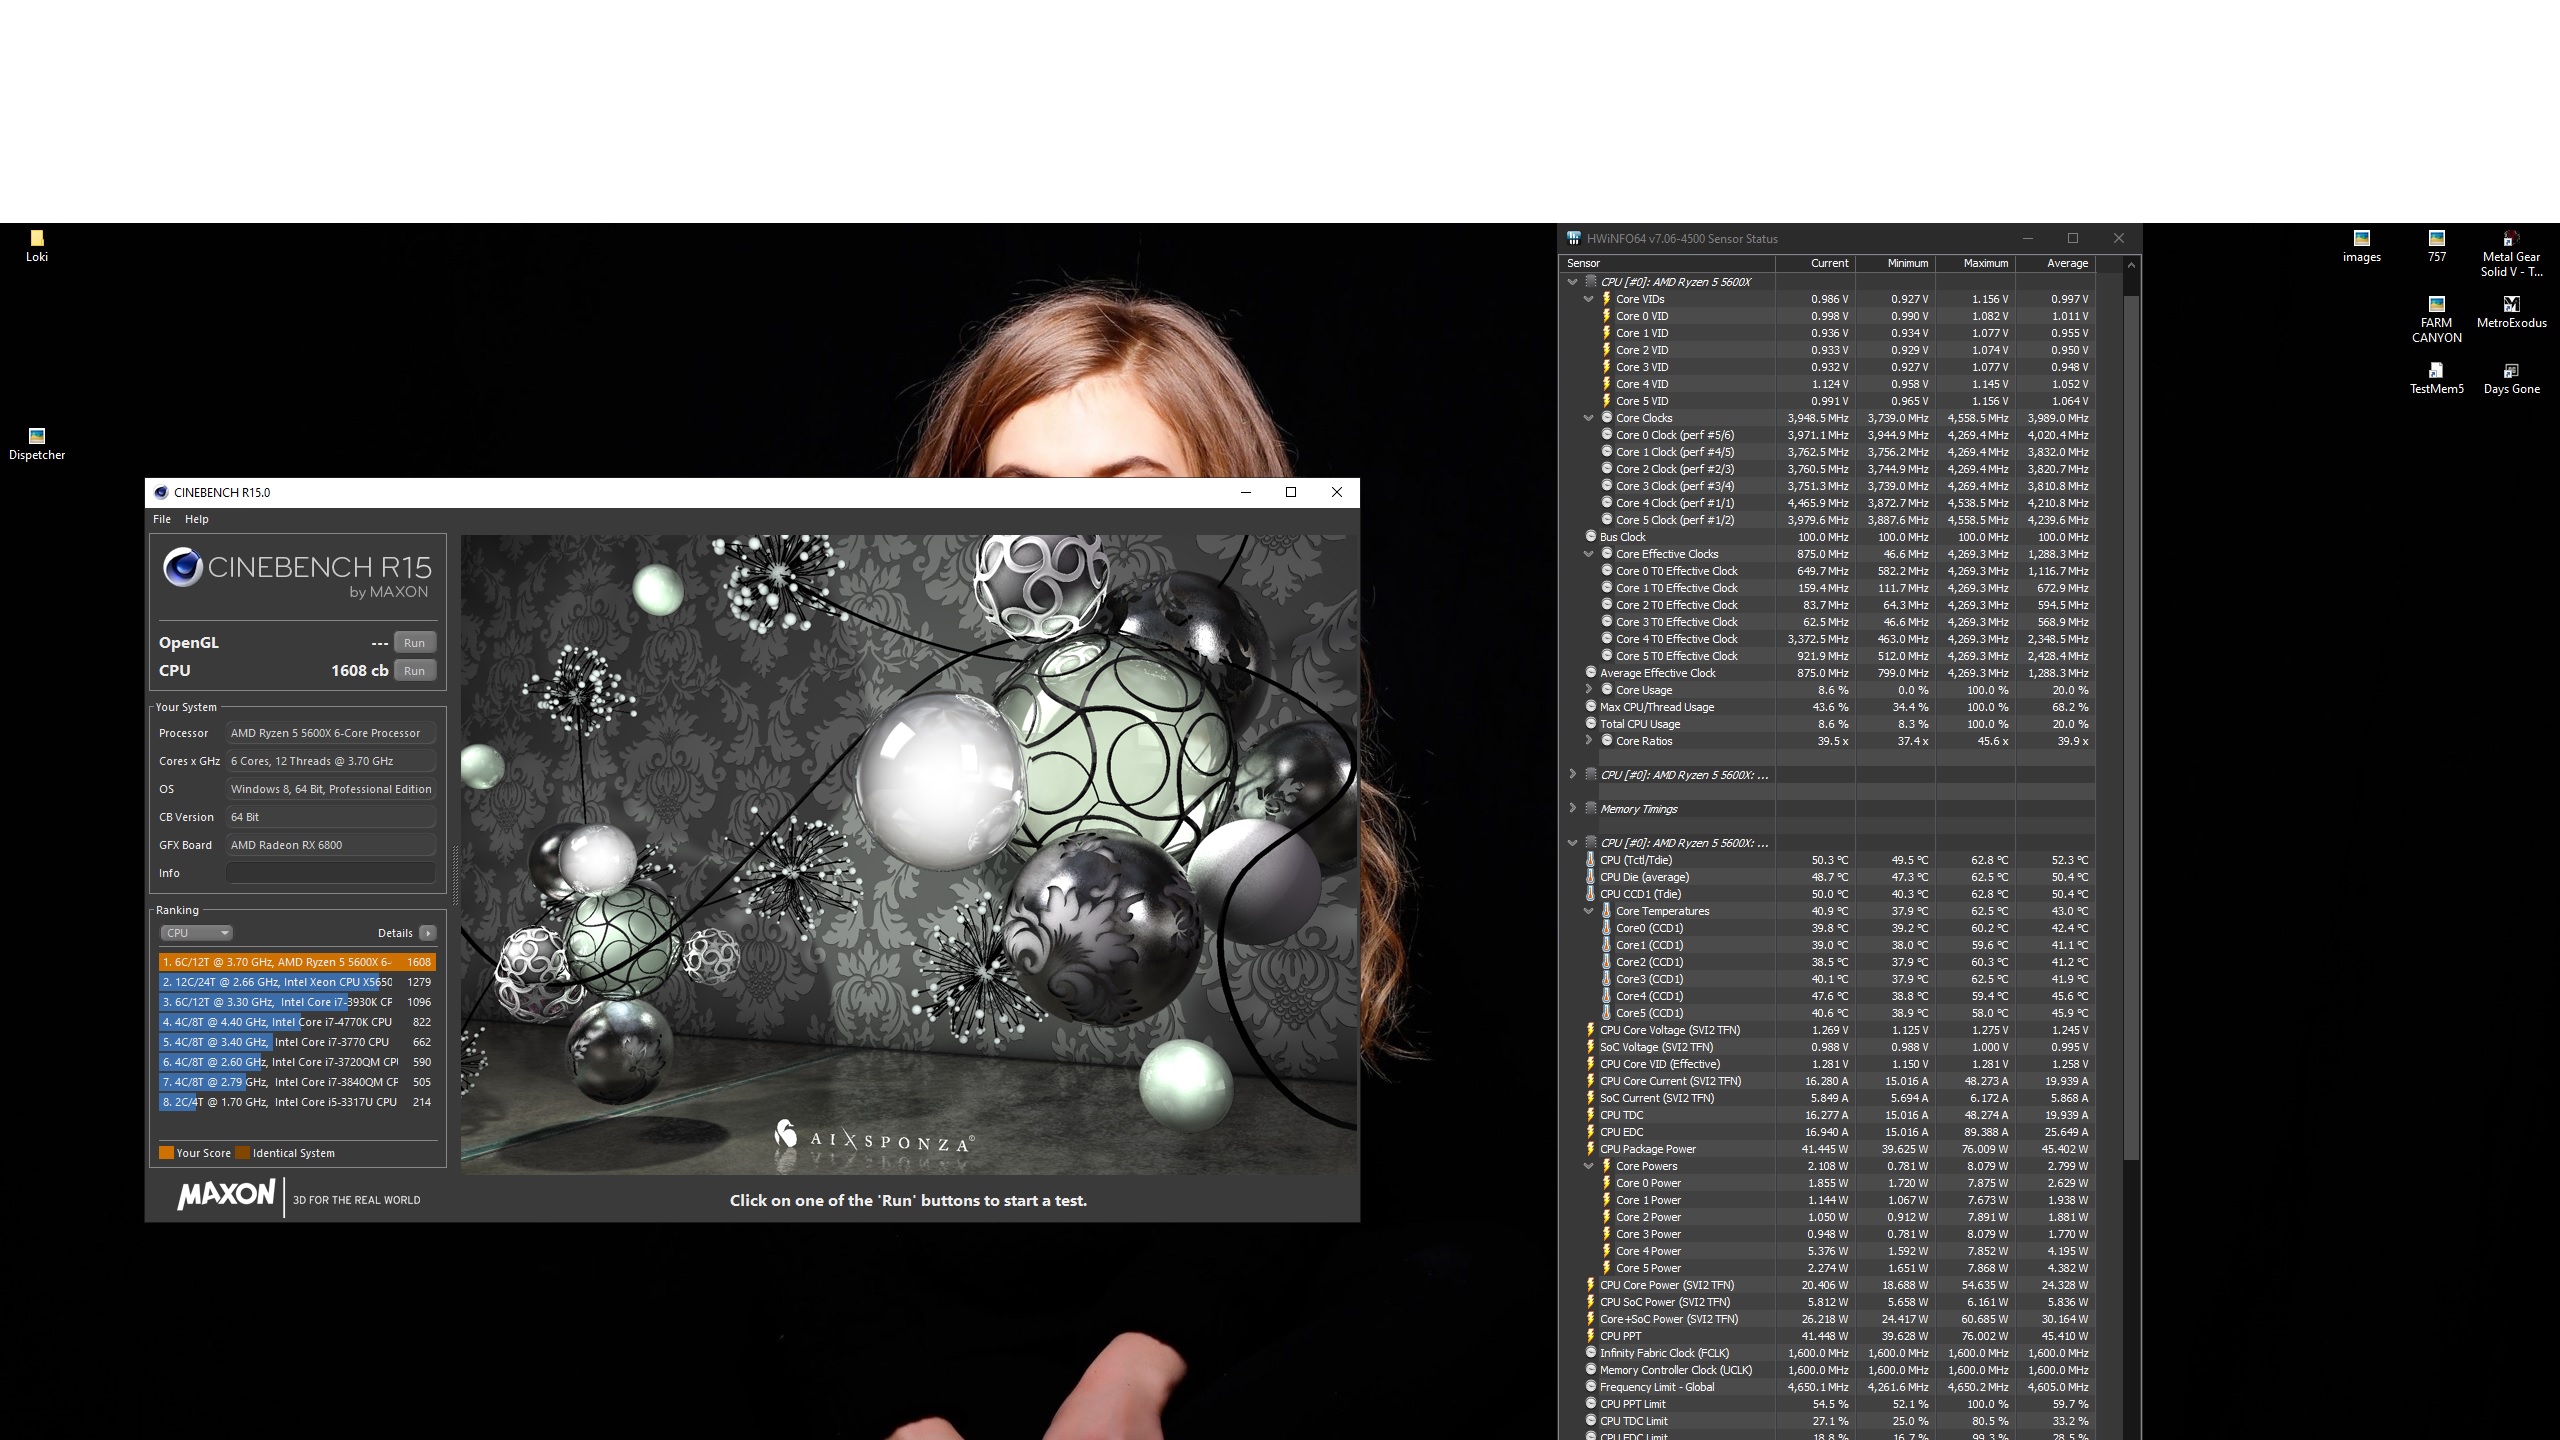The height and width of the screenshot is (1440, 2560).
Task: Run the OpenGL benchmark test
Action: (x=414, y=643)
